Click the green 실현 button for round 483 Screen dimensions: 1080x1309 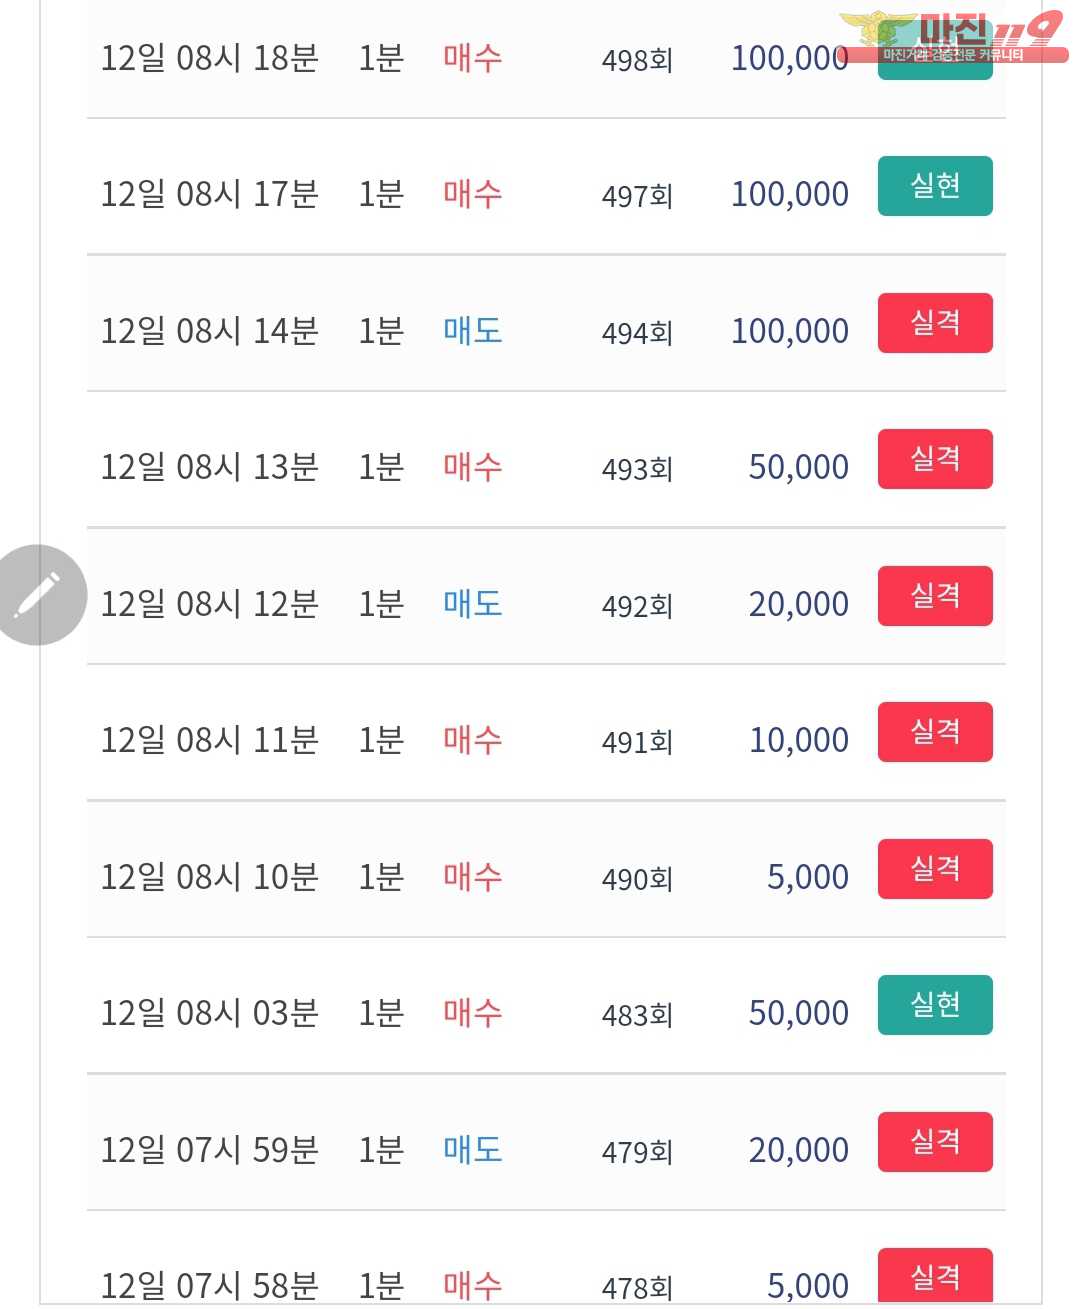pos(934,1005)
